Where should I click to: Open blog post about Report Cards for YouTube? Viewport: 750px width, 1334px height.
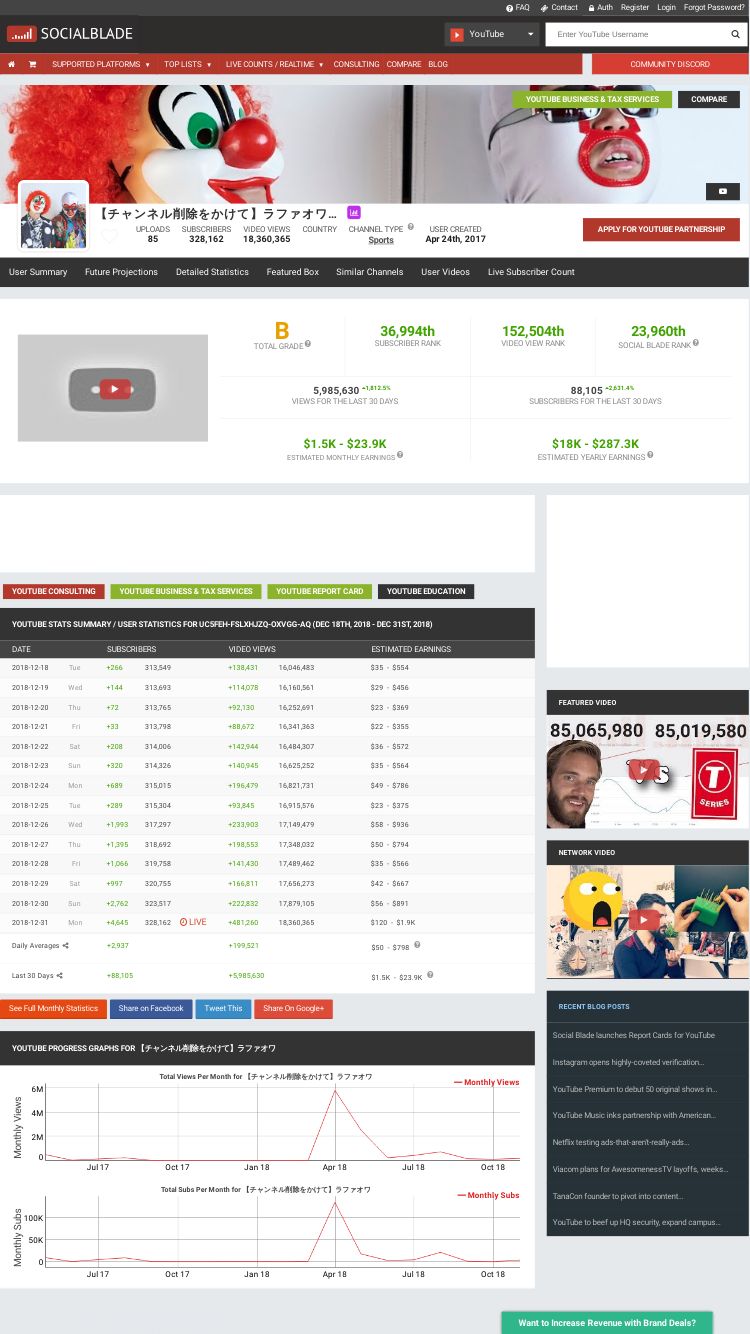633,1035
